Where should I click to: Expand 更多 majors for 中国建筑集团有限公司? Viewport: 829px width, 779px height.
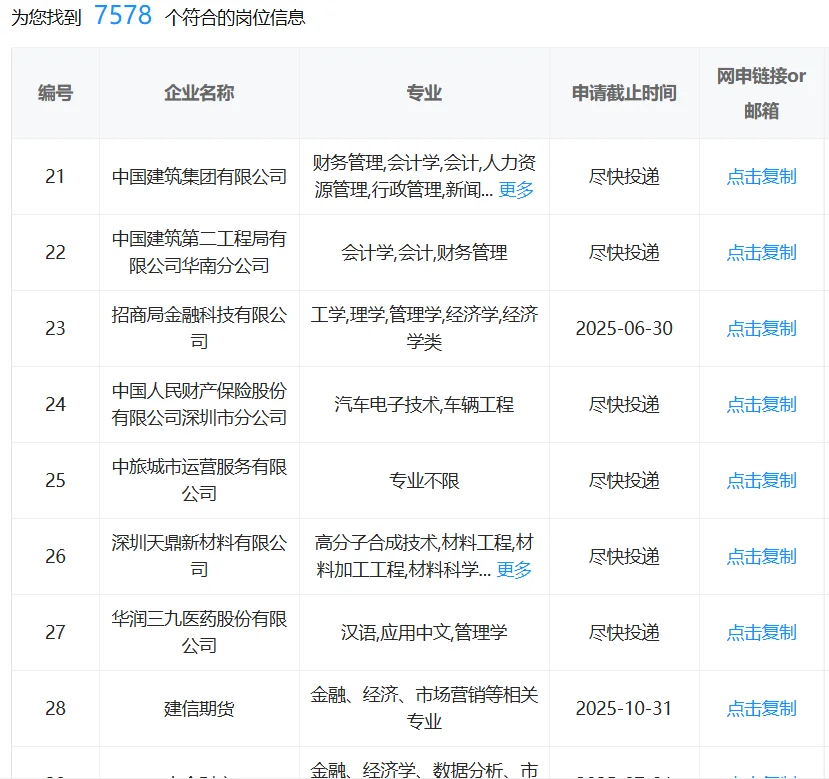pyautogui.click(x=515, y=190)
